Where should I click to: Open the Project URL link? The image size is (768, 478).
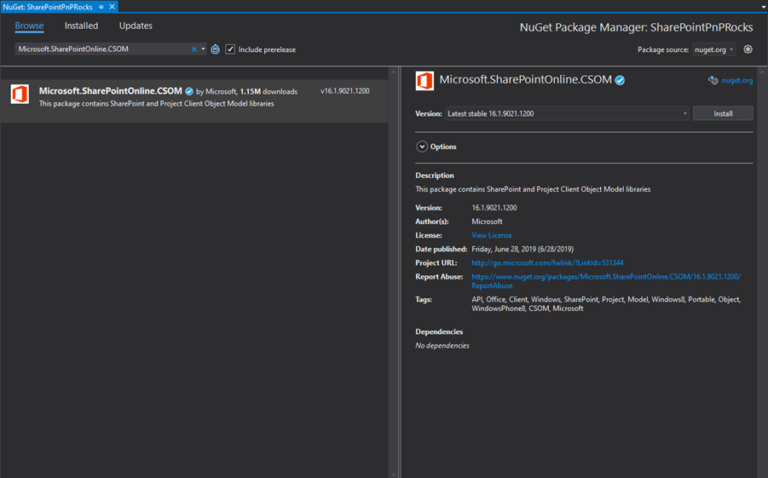click(x=547, y=263)
